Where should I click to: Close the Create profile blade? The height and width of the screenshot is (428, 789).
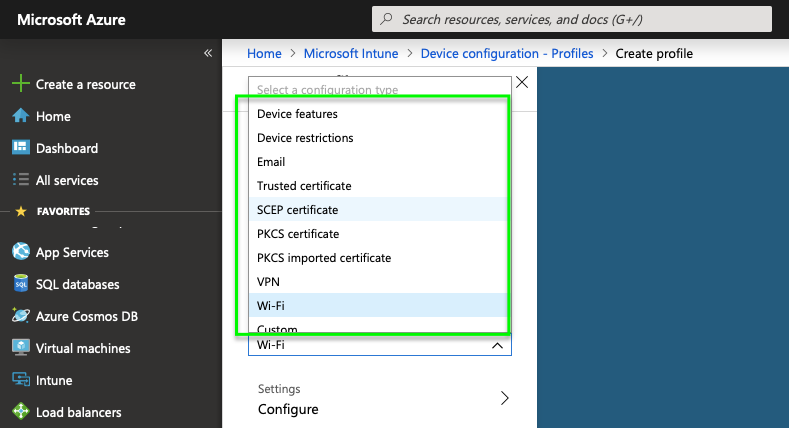[x=521, y=83]
